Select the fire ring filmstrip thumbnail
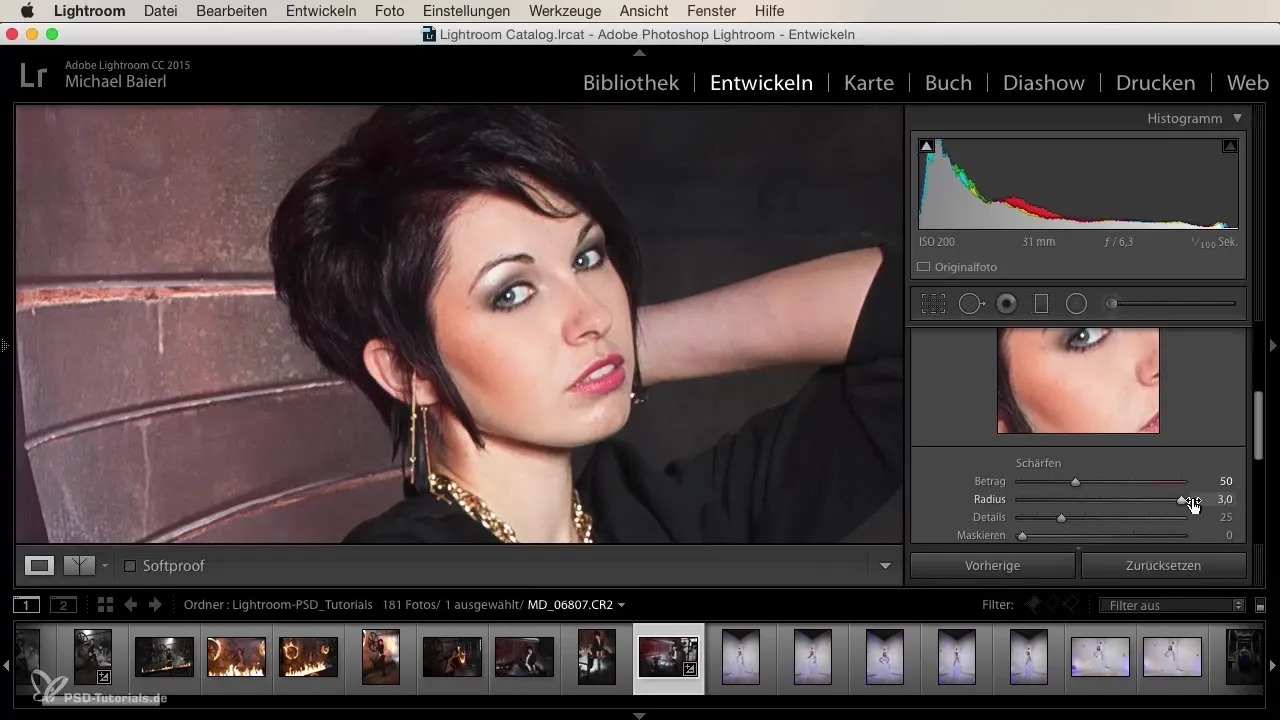Image resolution: width=1280 pixels, height=720 pixels. click(x=308, y=657)
